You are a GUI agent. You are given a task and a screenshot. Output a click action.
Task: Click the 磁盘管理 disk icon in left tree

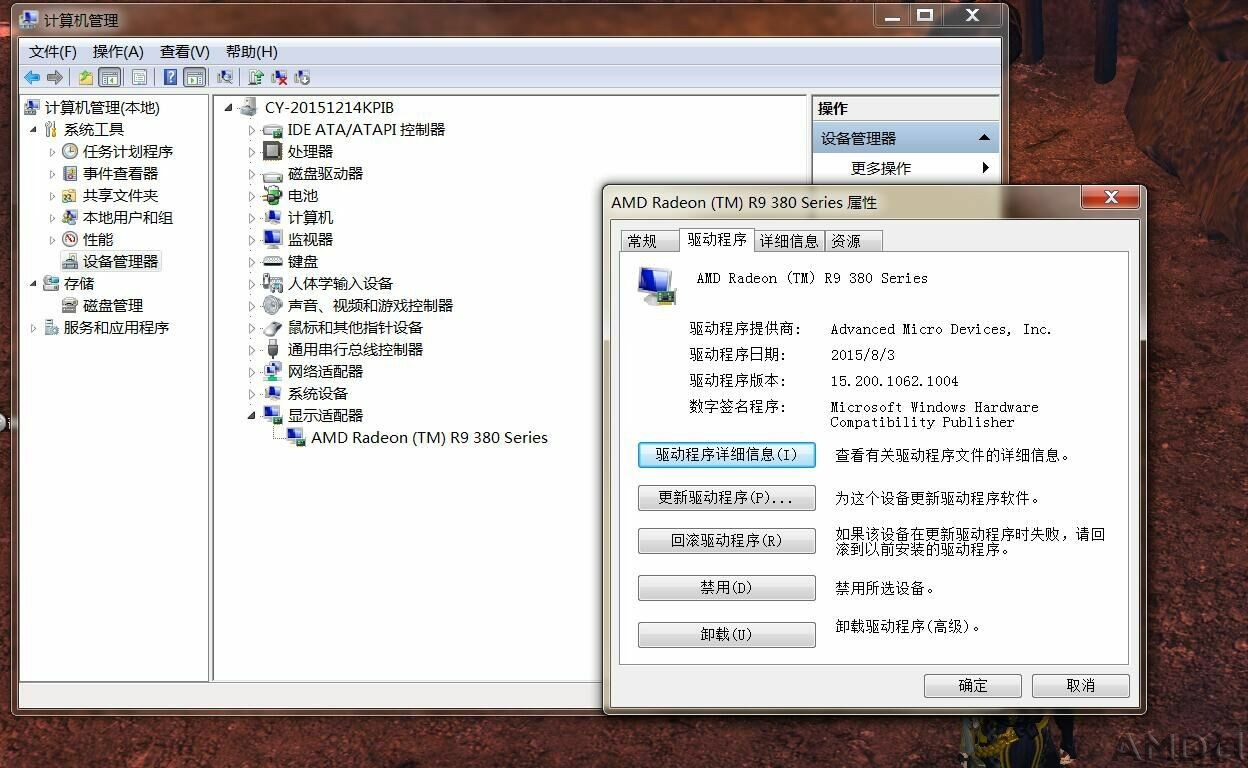point(70,305)
